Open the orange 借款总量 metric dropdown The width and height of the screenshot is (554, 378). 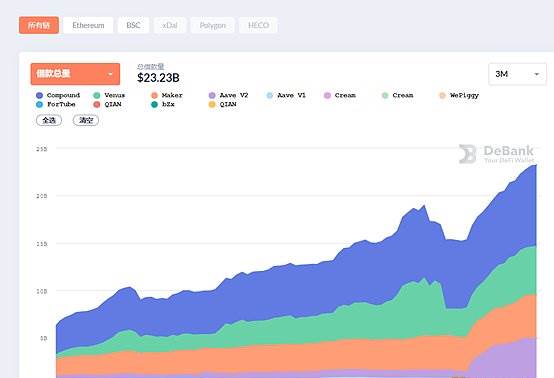(x=75, y=74)
